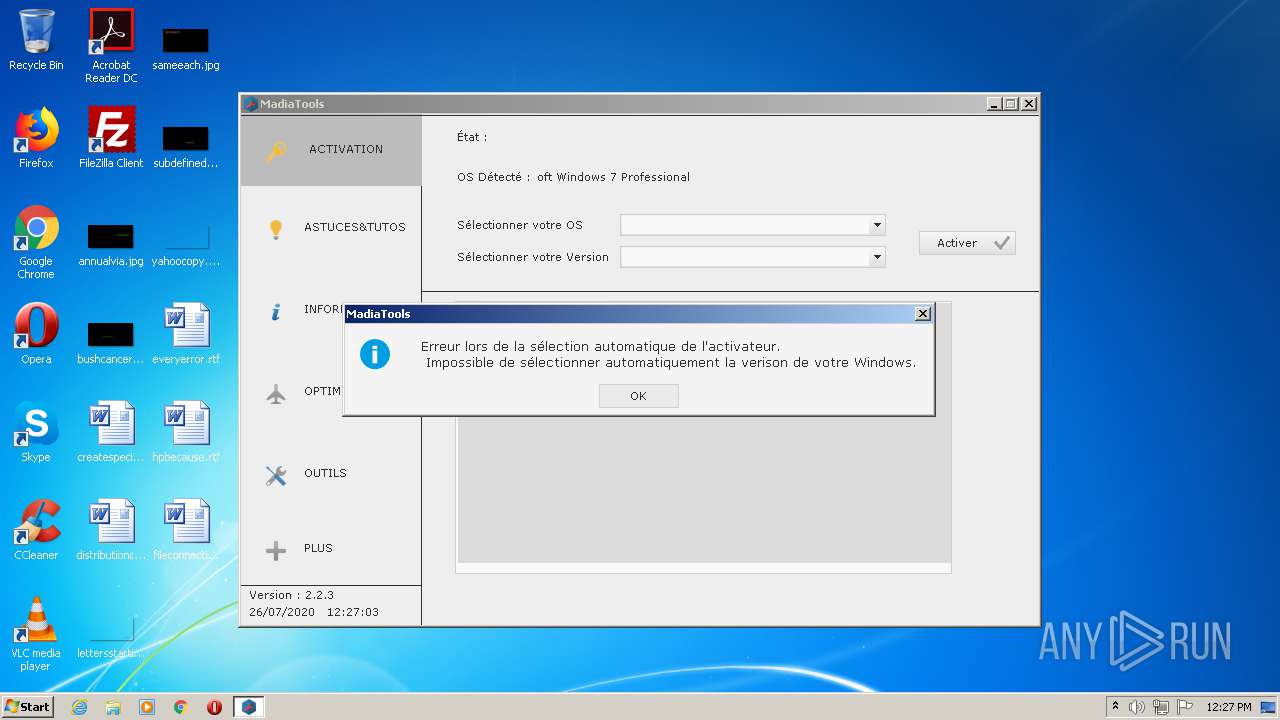Open the Windows Start menu

coord(28,706)
